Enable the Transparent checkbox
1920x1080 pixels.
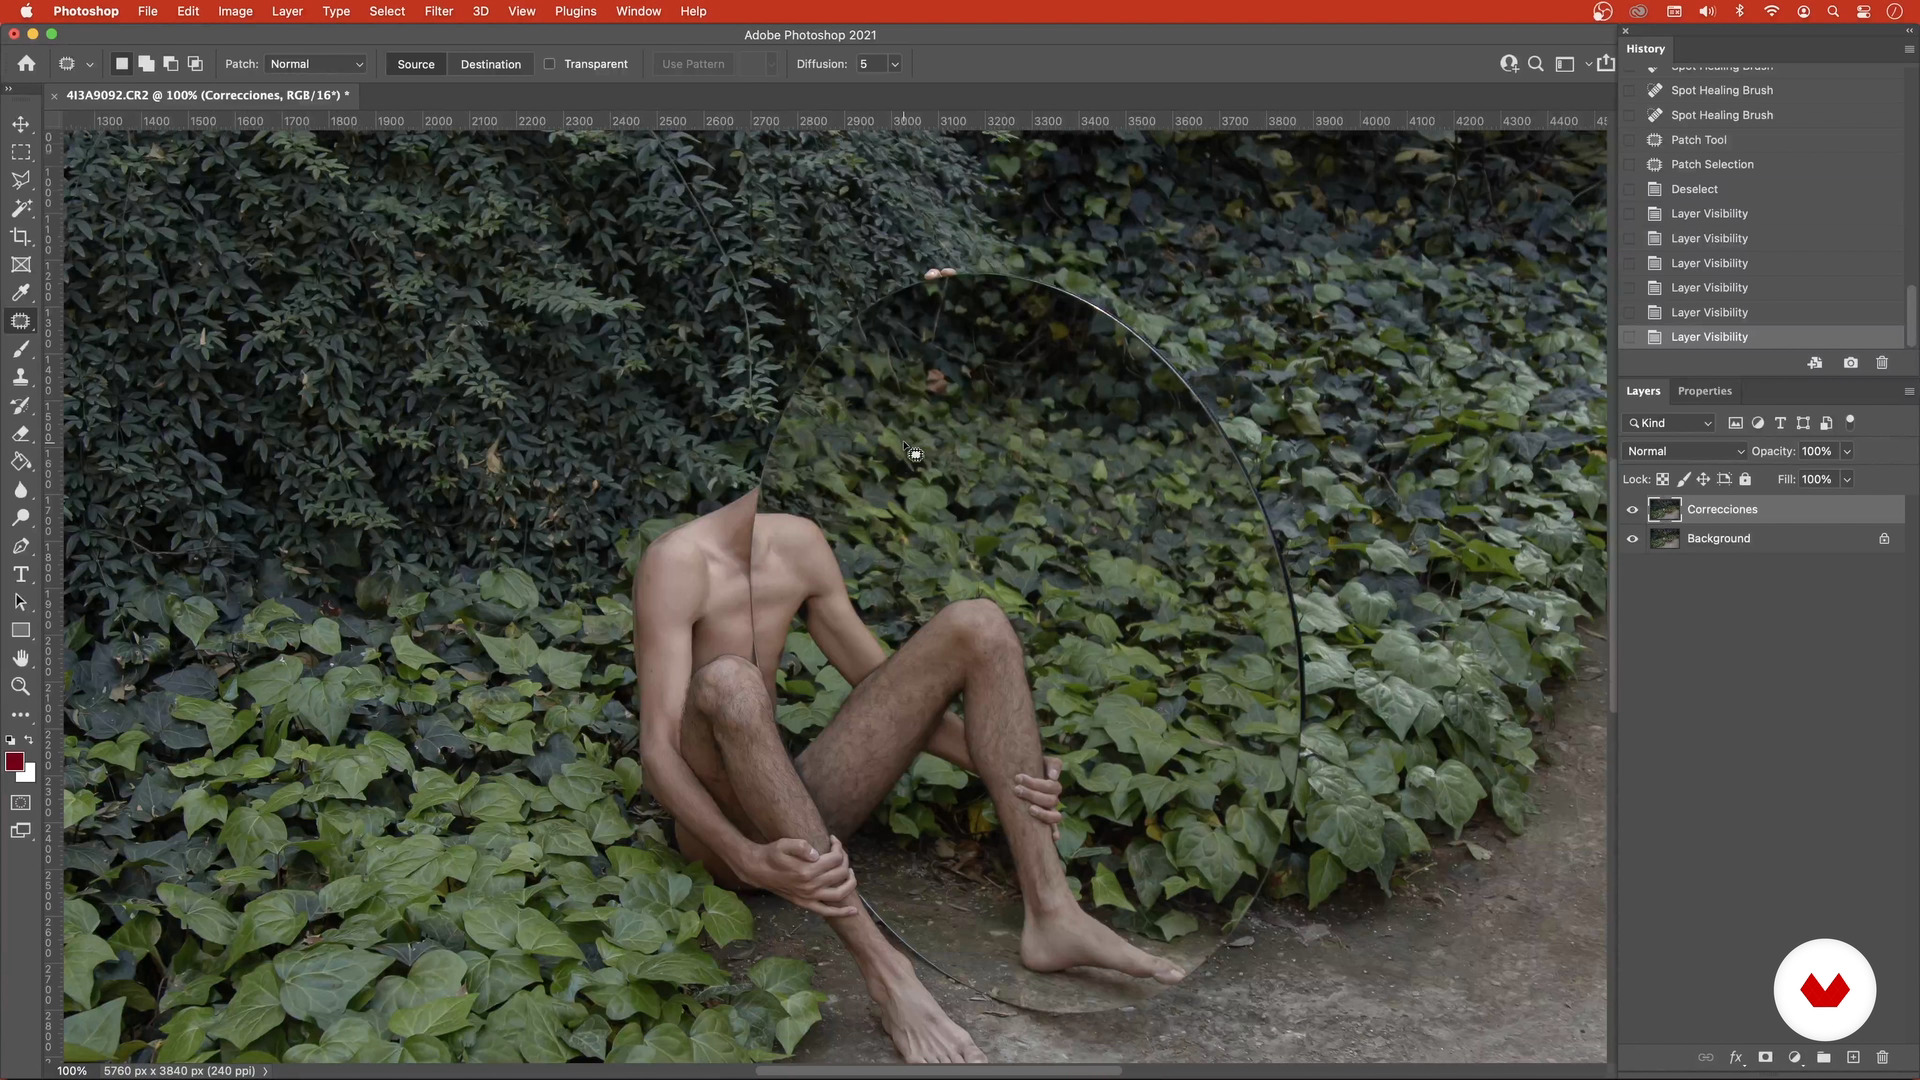tap(549, 64)
